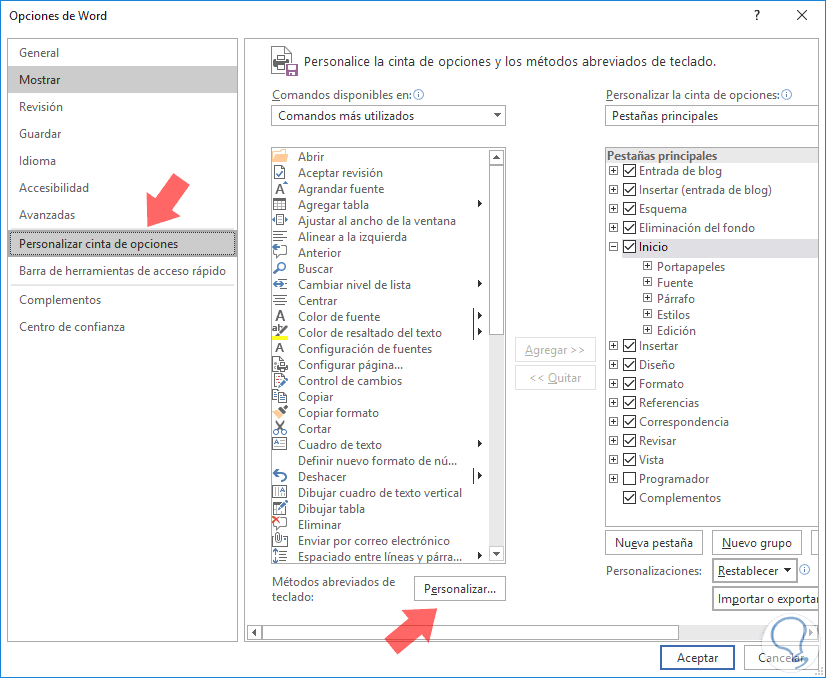This screenshot has height=678, width=826.
Task: Uncheck the Entrada de blog checkbox
Action: pos(630,171)
